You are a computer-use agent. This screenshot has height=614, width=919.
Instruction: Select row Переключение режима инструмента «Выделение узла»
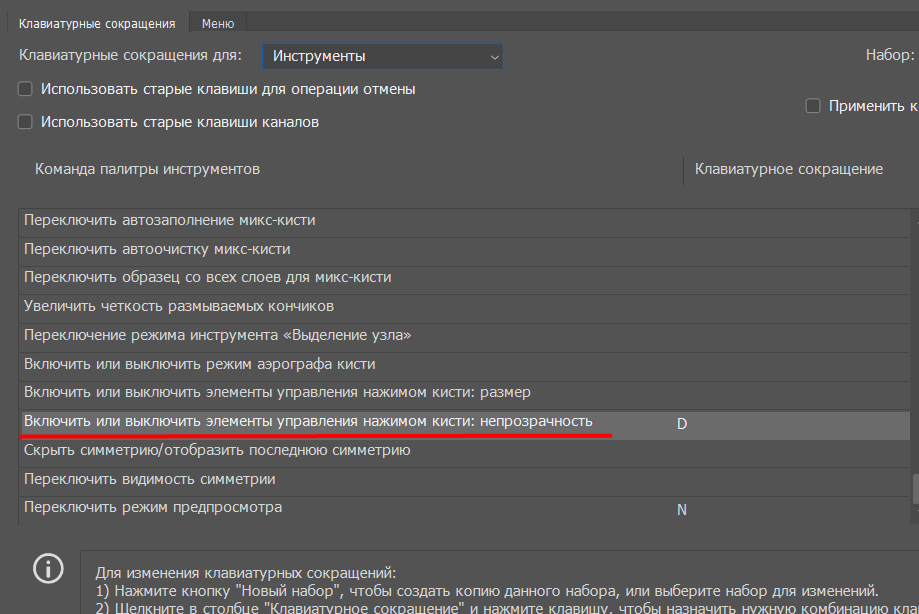(464, 337)
